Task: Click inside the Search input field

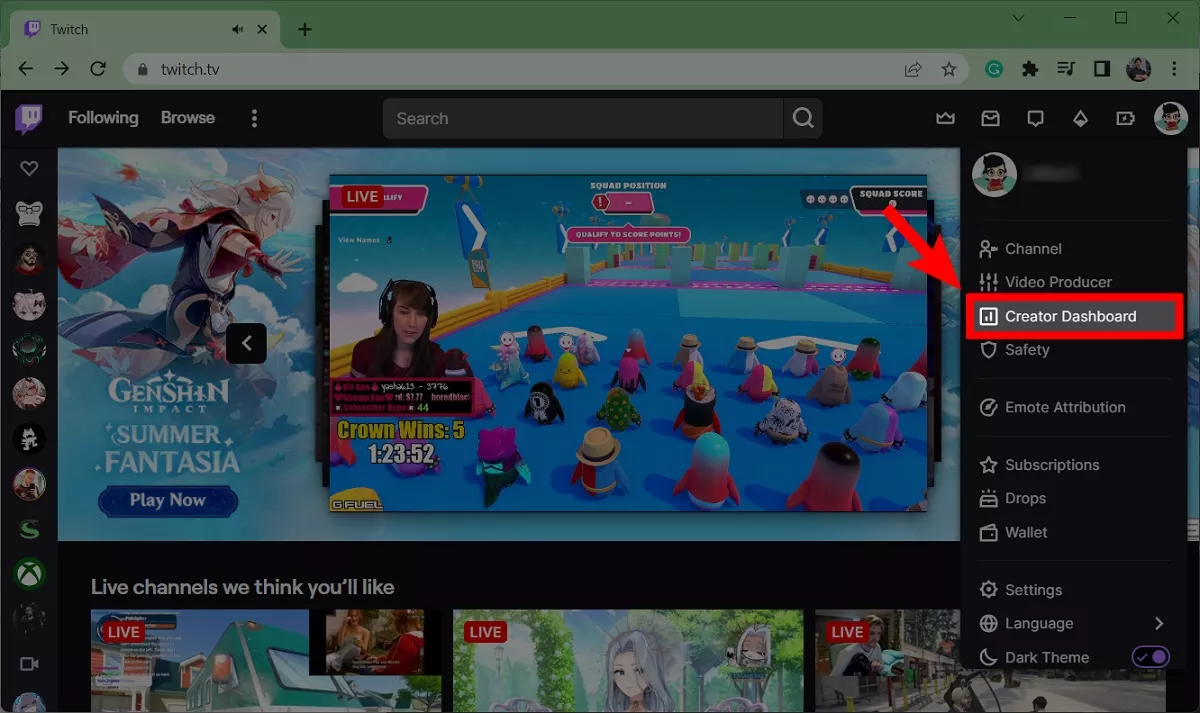Action: (x=580, y=118)
